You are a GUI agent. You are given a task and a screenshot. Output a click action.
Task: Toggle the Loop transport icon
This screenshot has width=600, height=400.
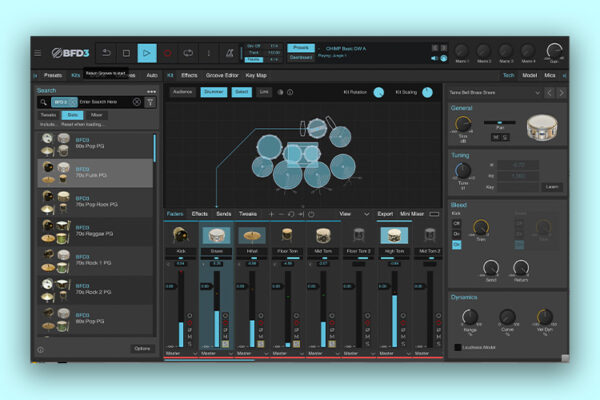pos(188,53)
